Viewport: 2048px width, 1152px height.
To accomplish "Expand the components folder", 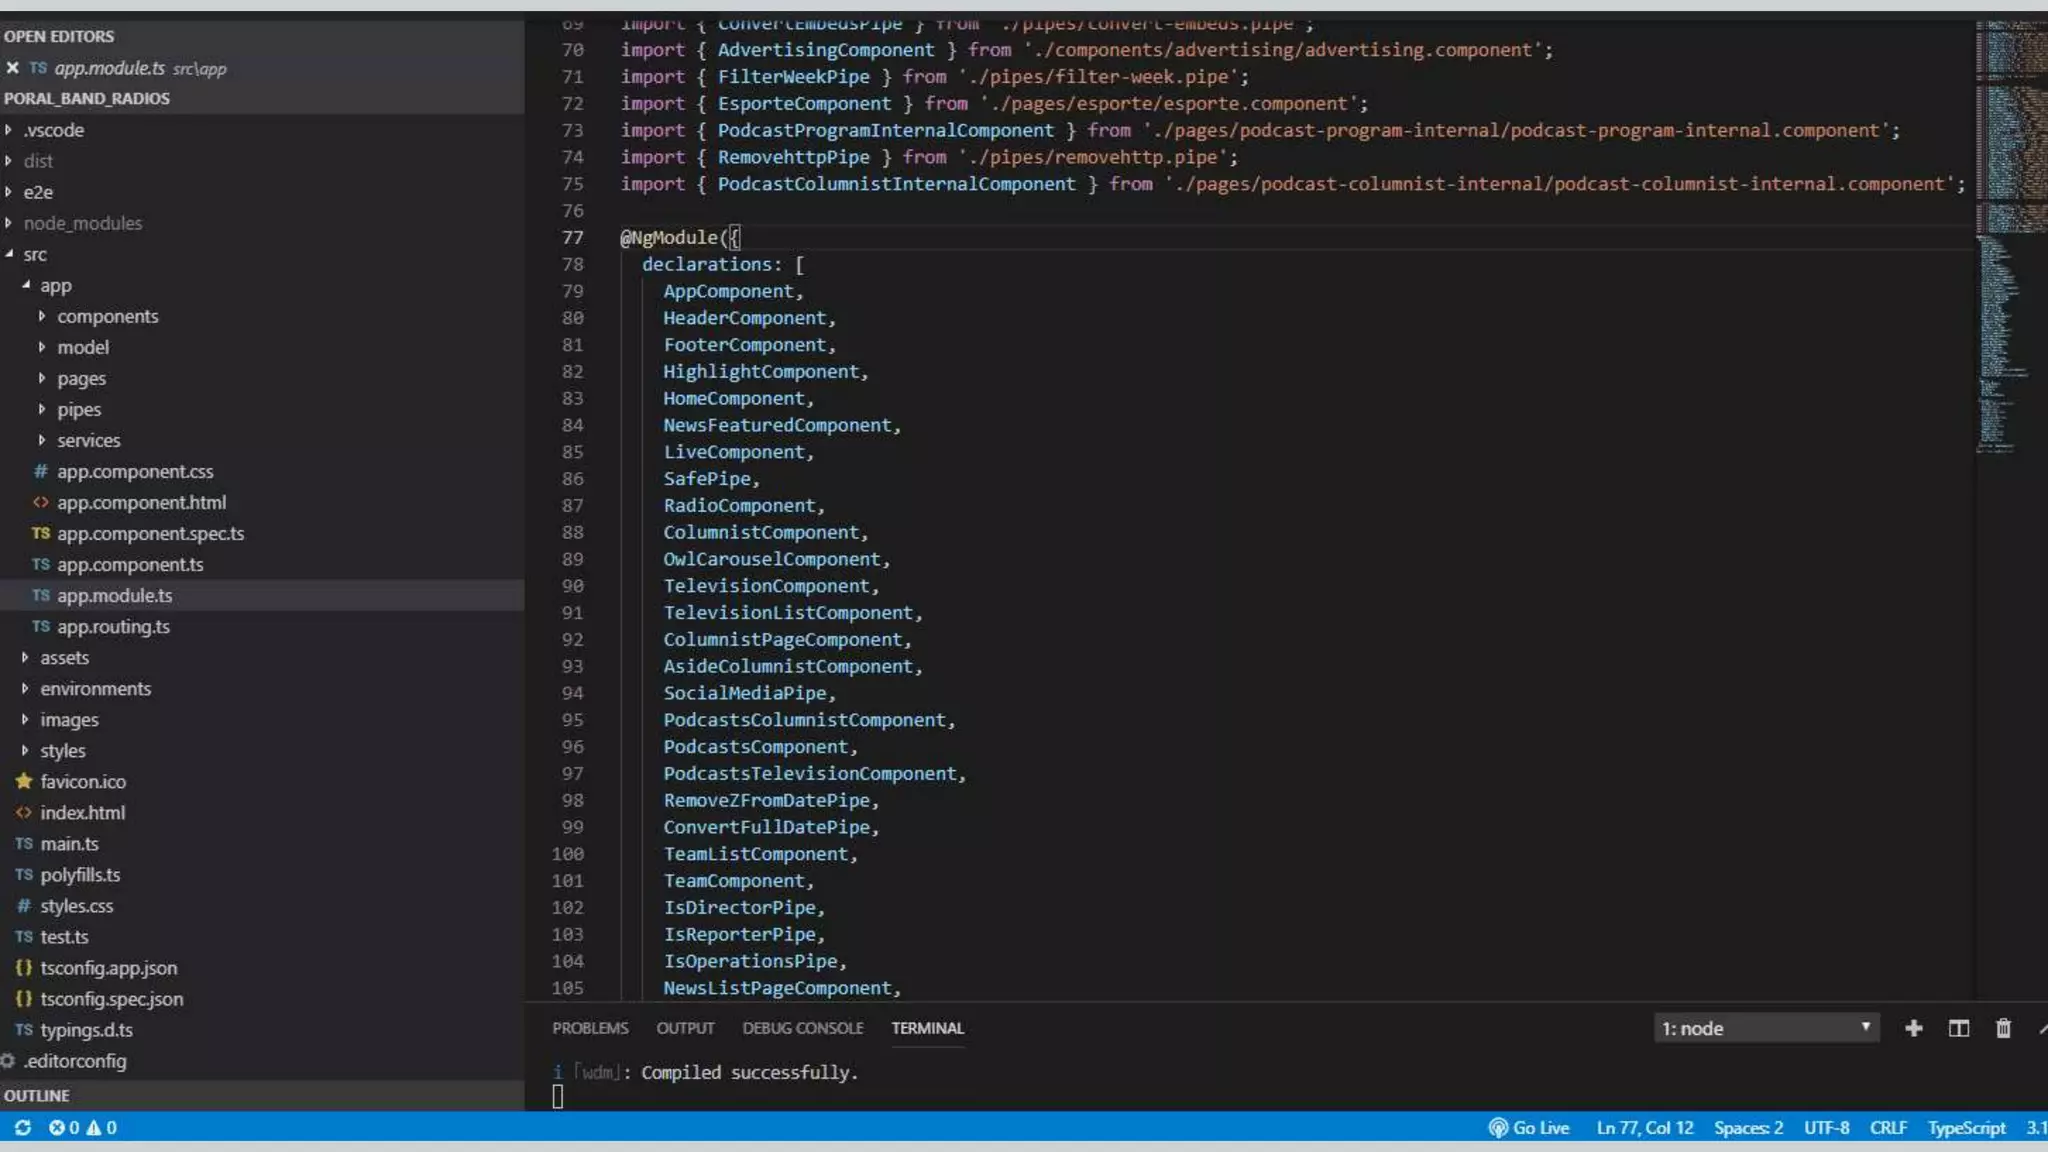I will (x=107, y=316).
